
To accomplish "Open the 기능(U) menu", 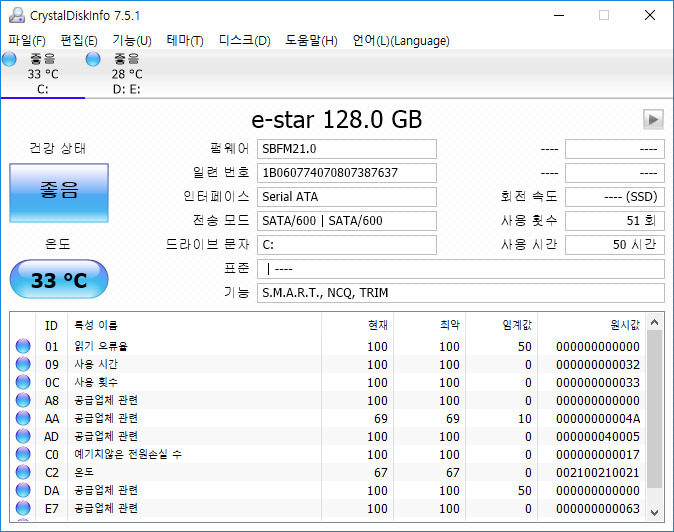I will tap(132, 40).
